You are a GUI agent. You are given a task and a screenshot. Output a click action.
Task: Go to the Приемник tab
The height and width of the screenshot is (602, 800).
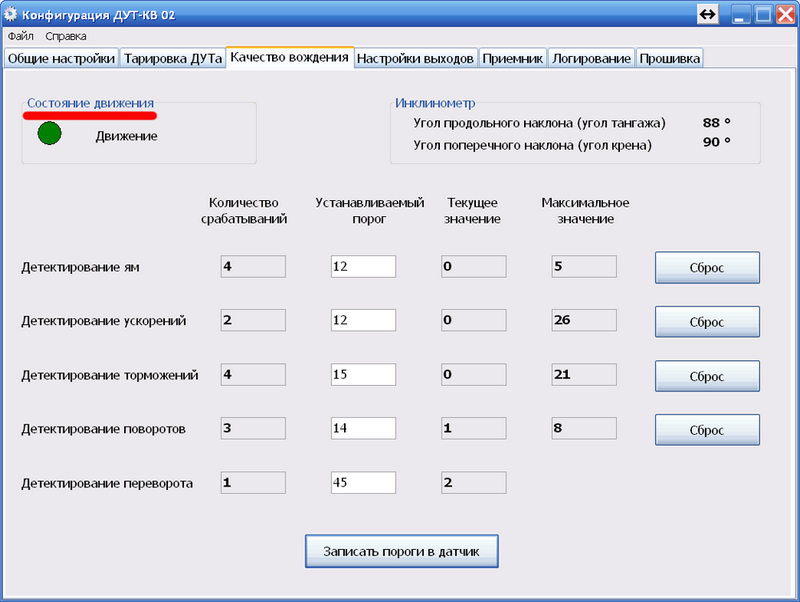click(513, 58)
